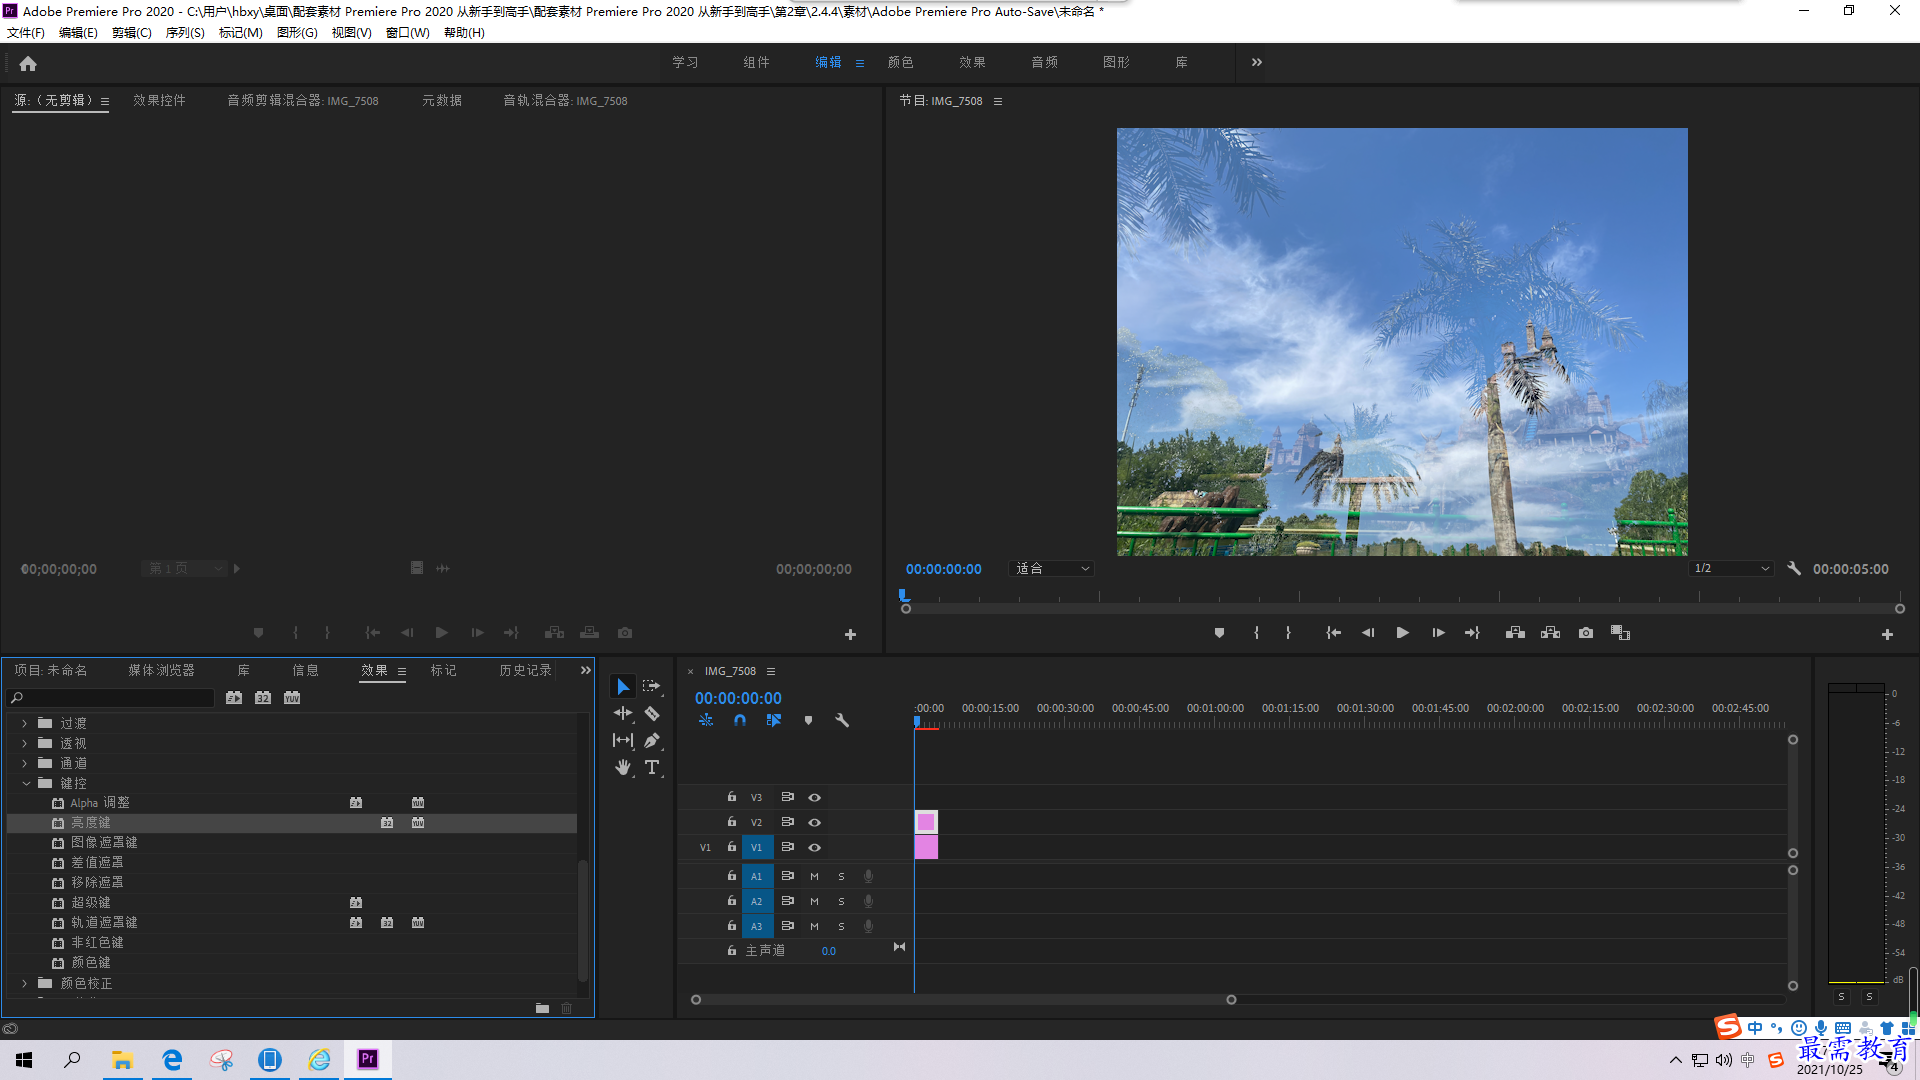This screenshot has width=1920, height=1080.
Task: Step back one frame in program monitor
Action: point(1367,633)
